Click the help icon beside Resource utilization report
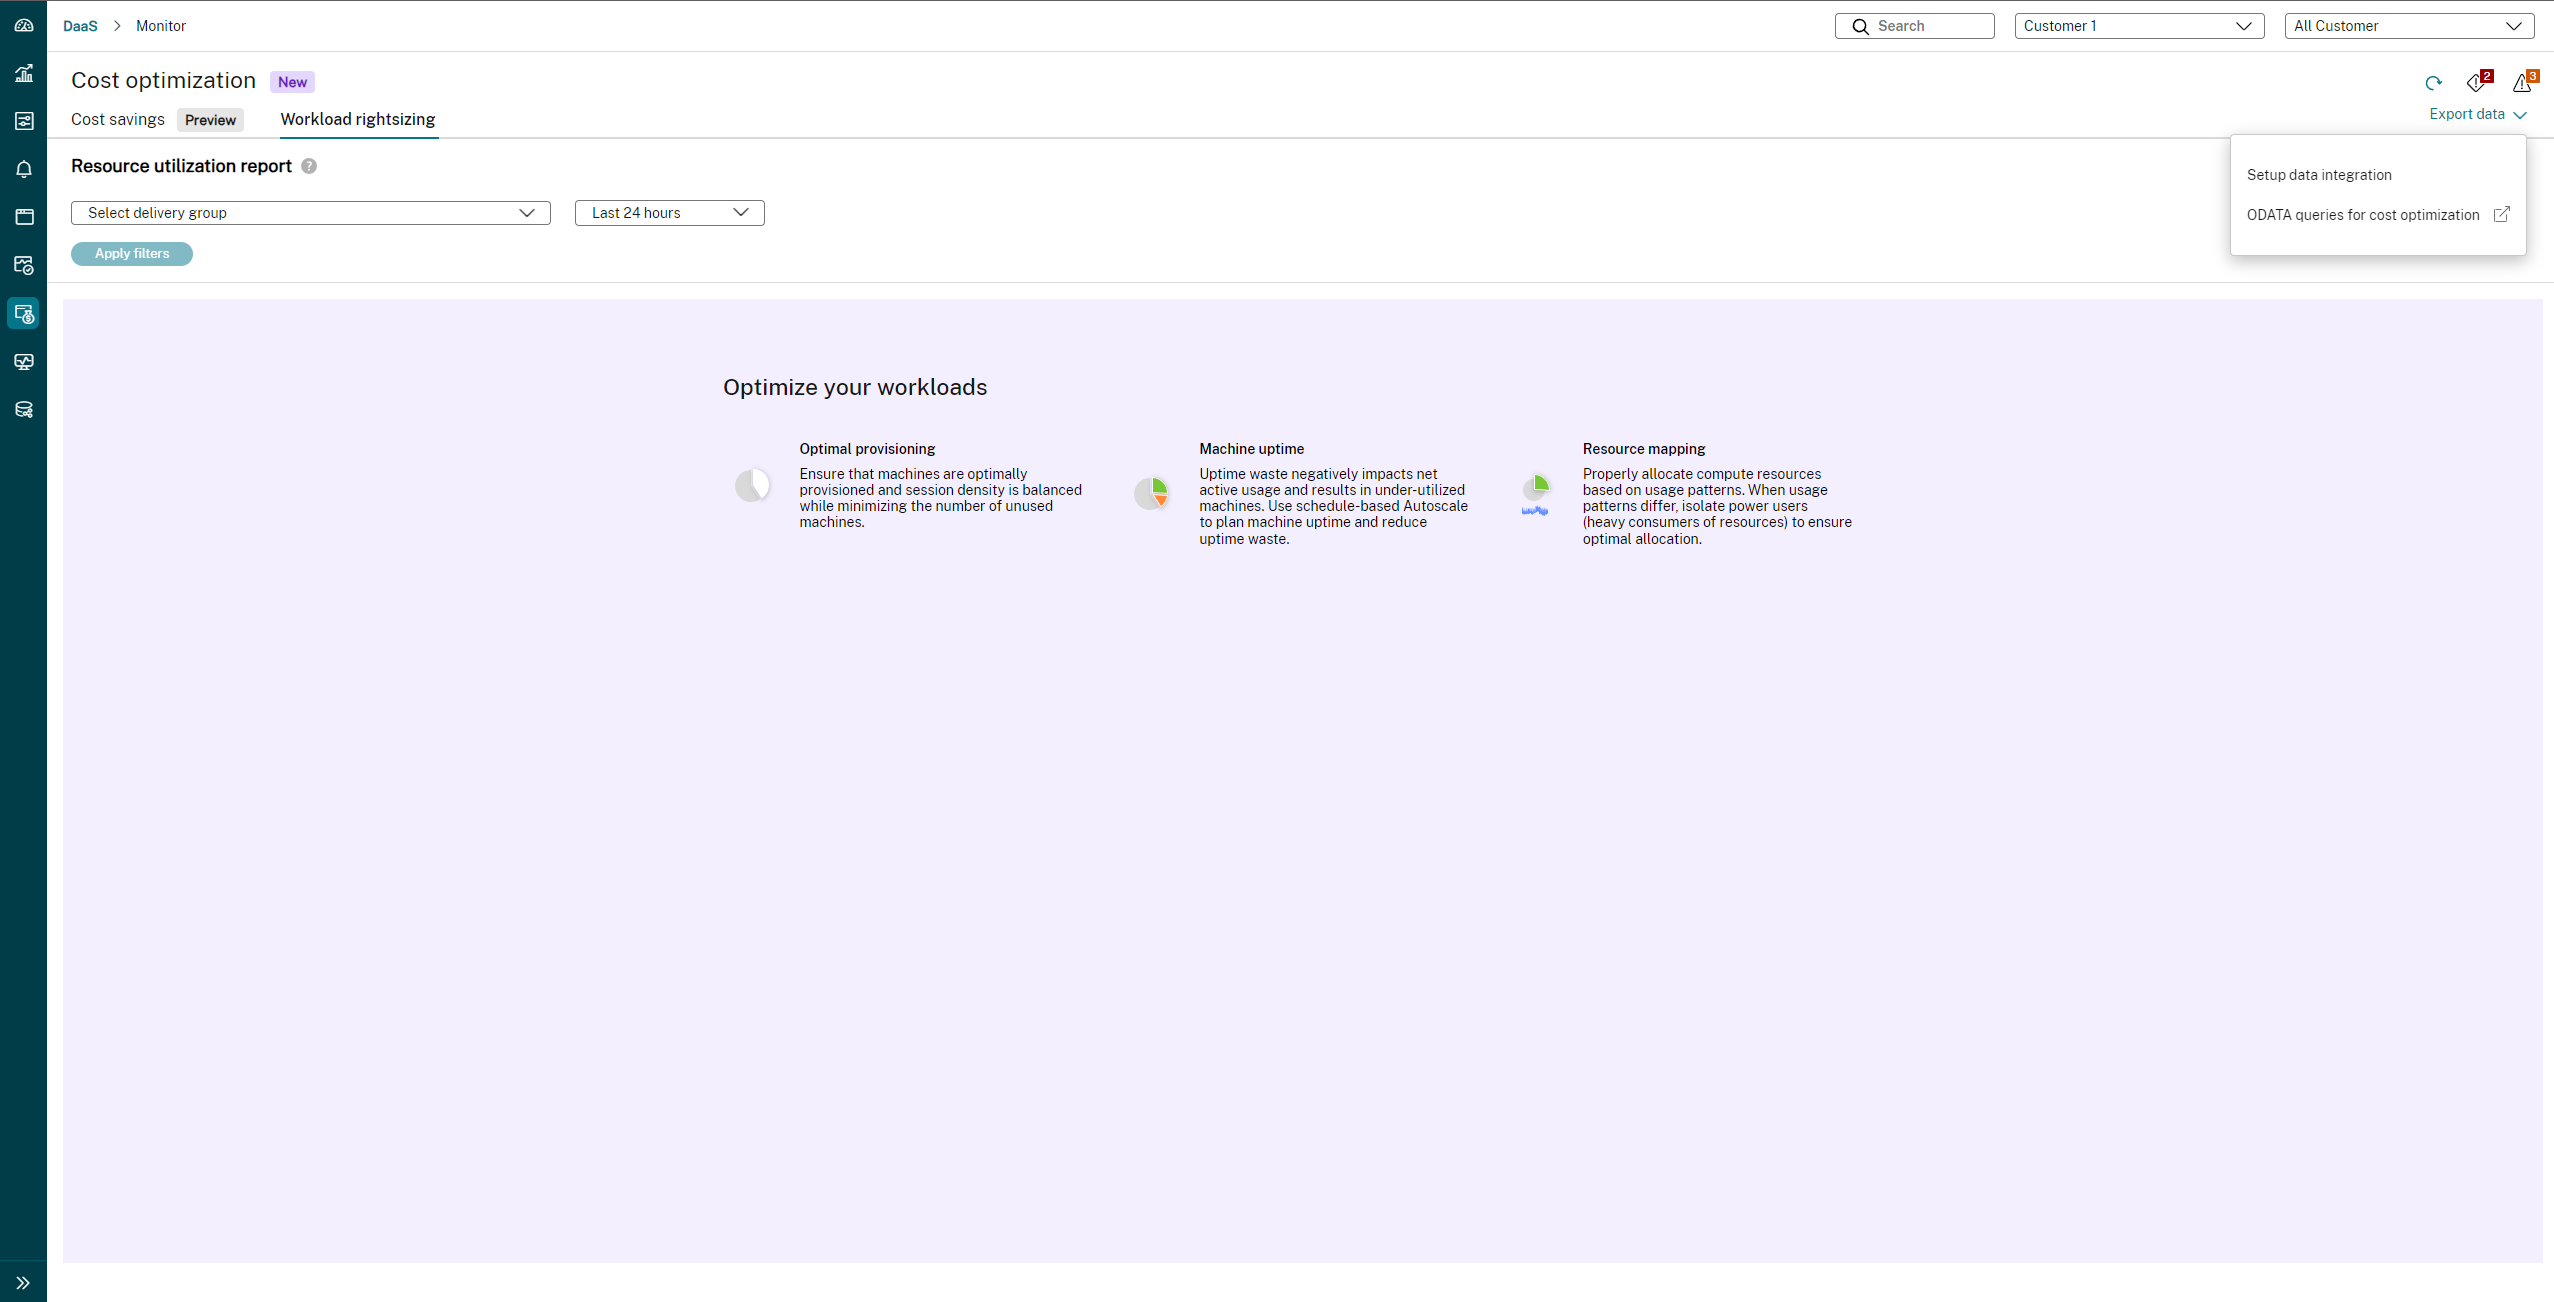 (309, 166)
